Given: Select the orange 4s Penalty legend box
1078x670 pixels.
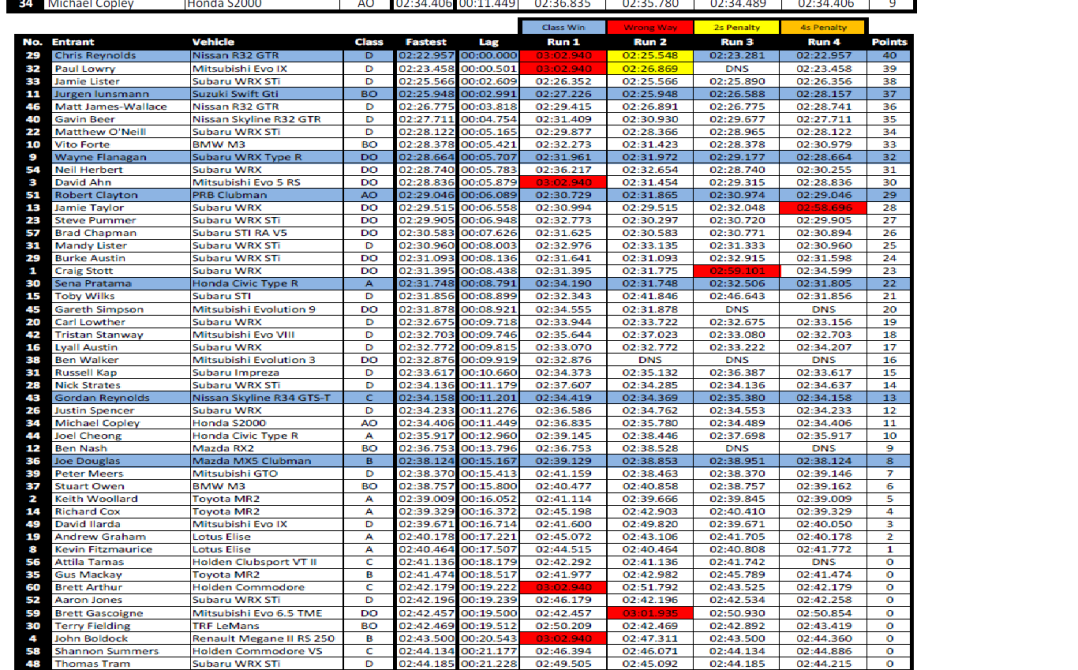Looking at the screenshot, I should click(823, 28).
